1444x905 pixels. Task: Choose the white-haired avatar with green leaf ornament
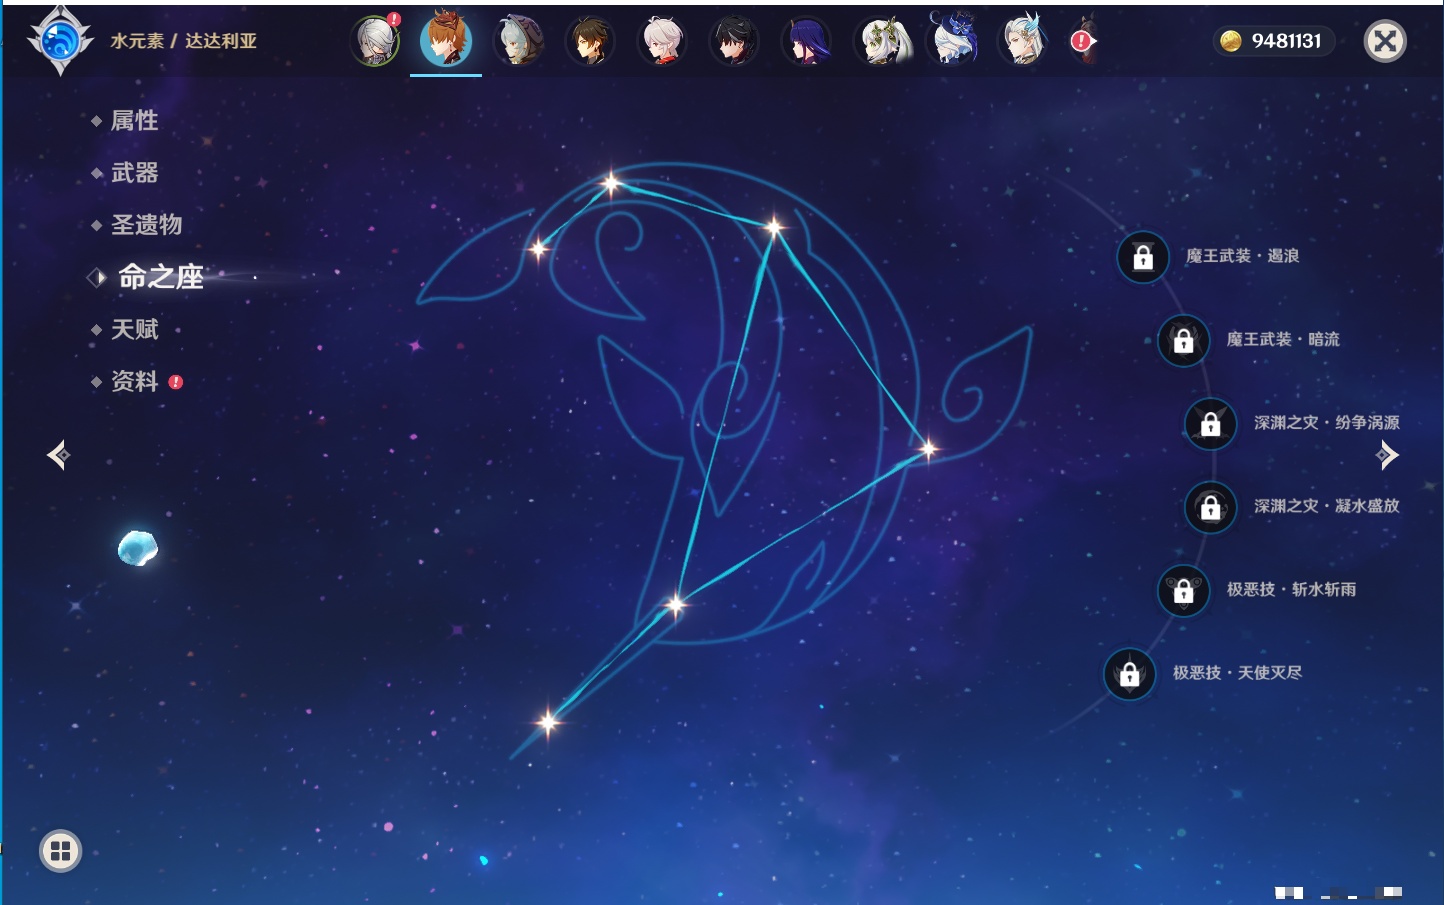click(881, 41)
